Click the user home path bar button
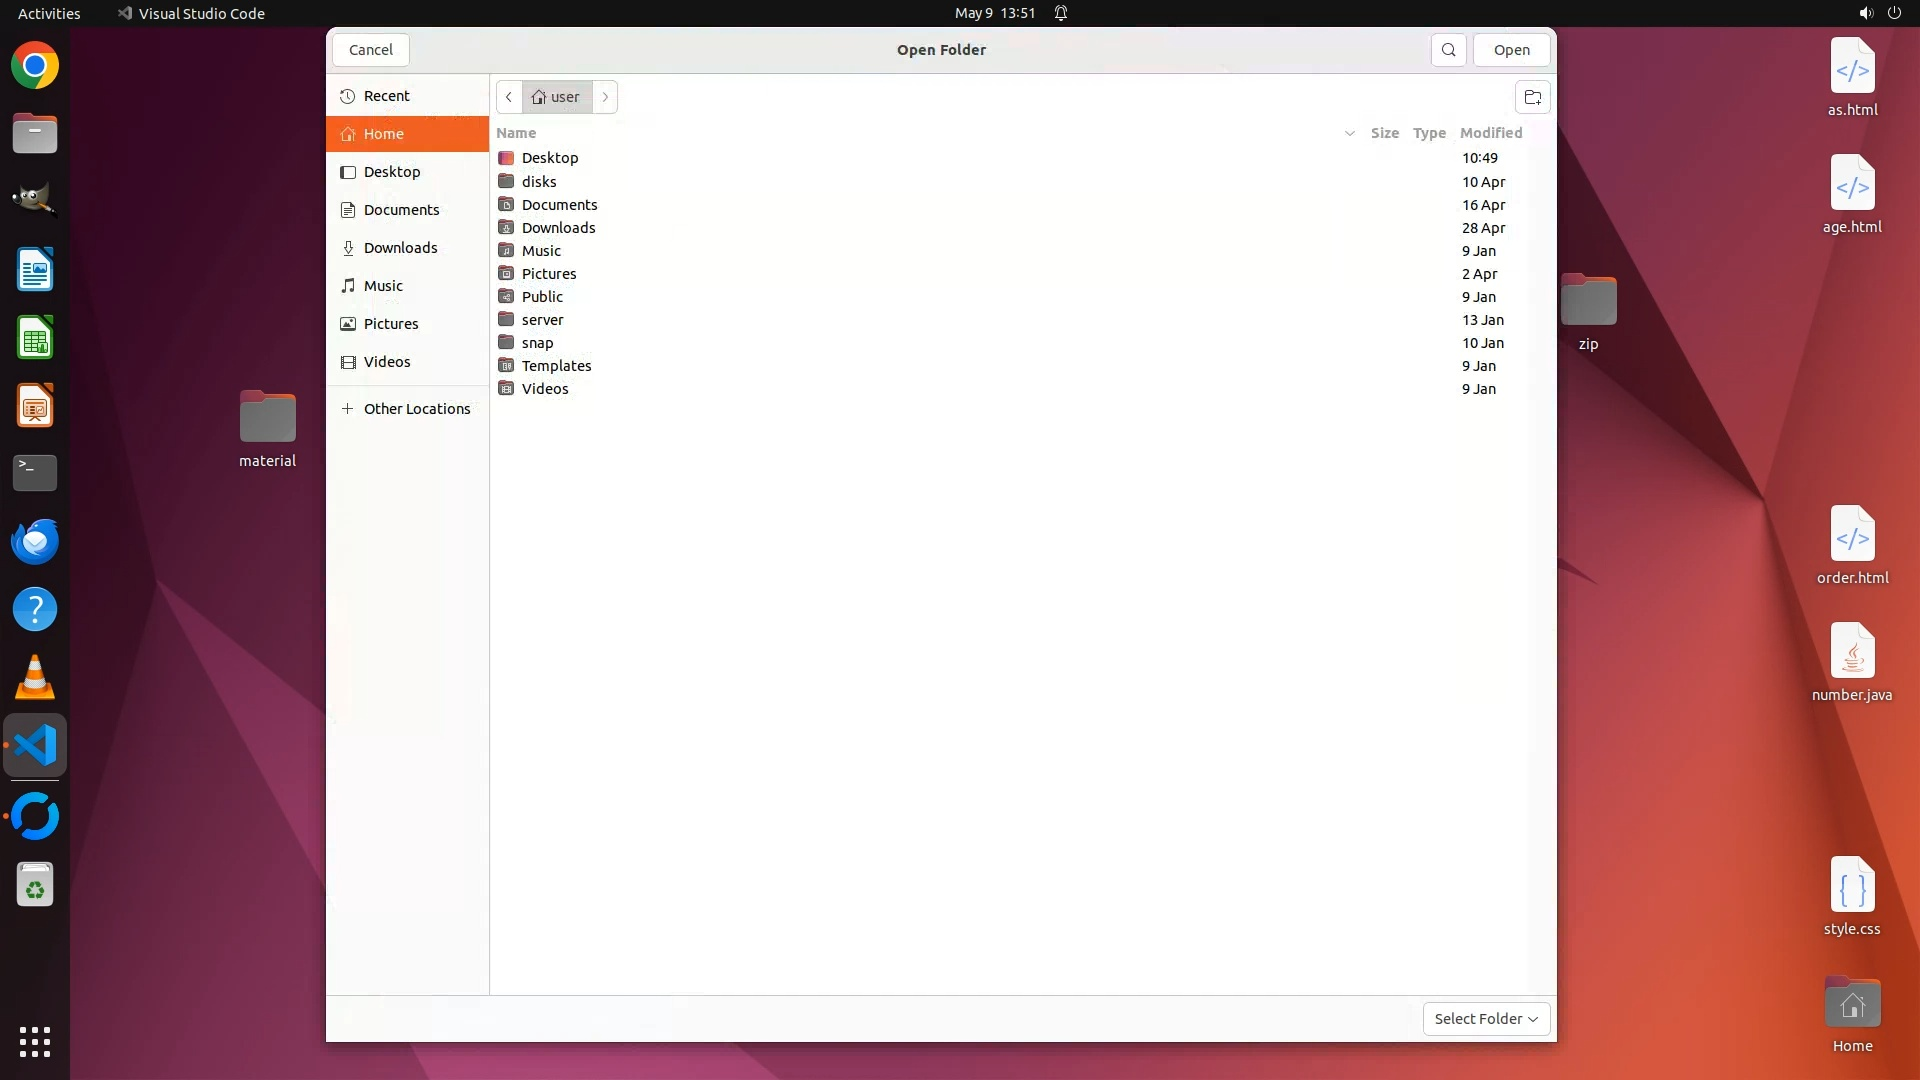The height and width of the screenshot is (1080, 1920). [557, 97]
